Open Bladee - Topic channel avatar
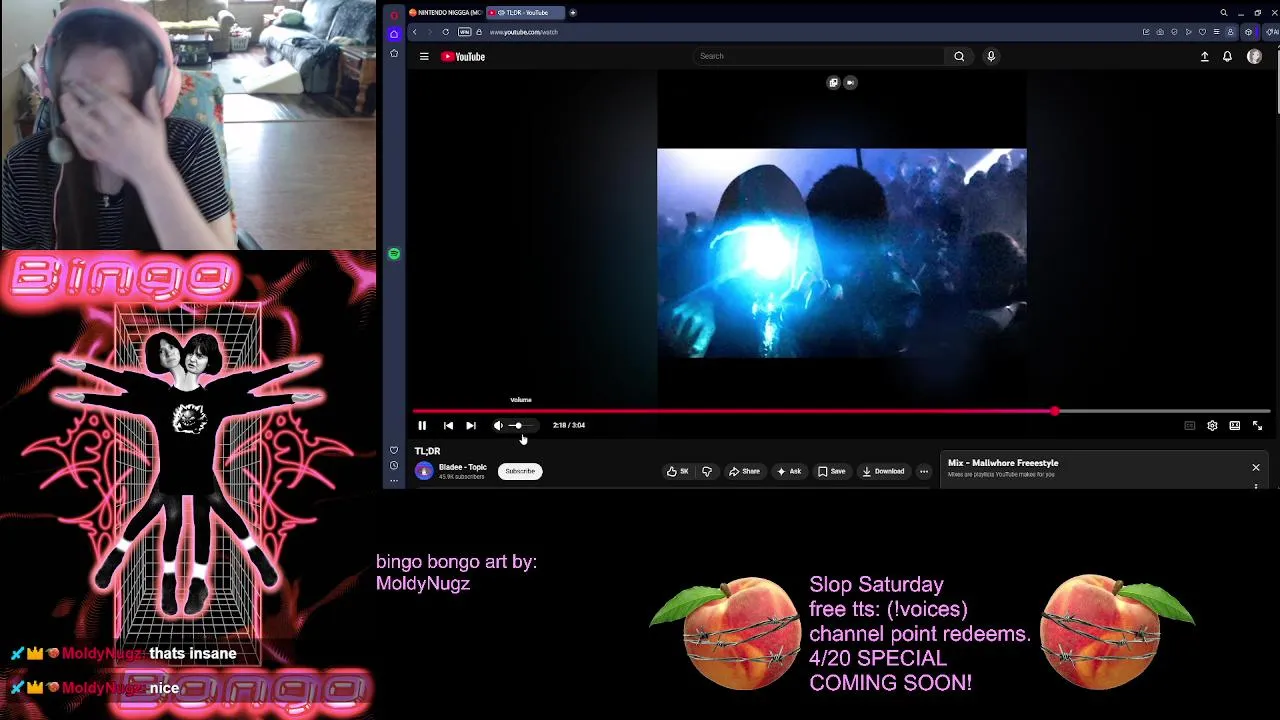1280x720 pixels. pyautogui.click(x=424, y=471)
